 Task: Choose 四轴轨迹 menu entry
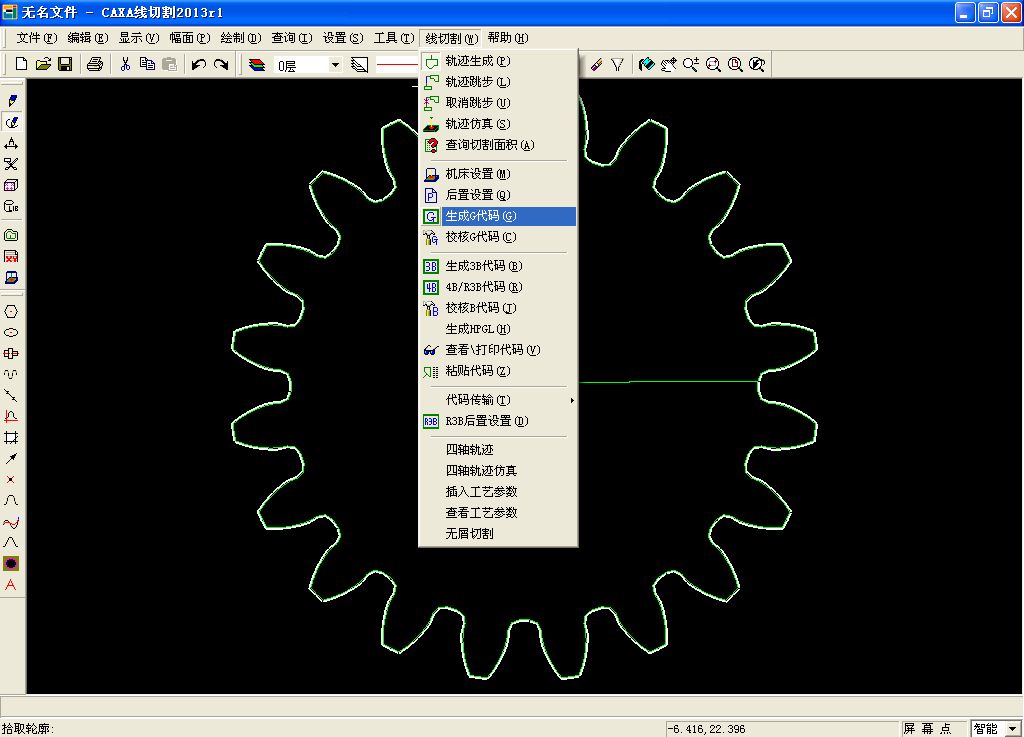[x=498, y=450]
